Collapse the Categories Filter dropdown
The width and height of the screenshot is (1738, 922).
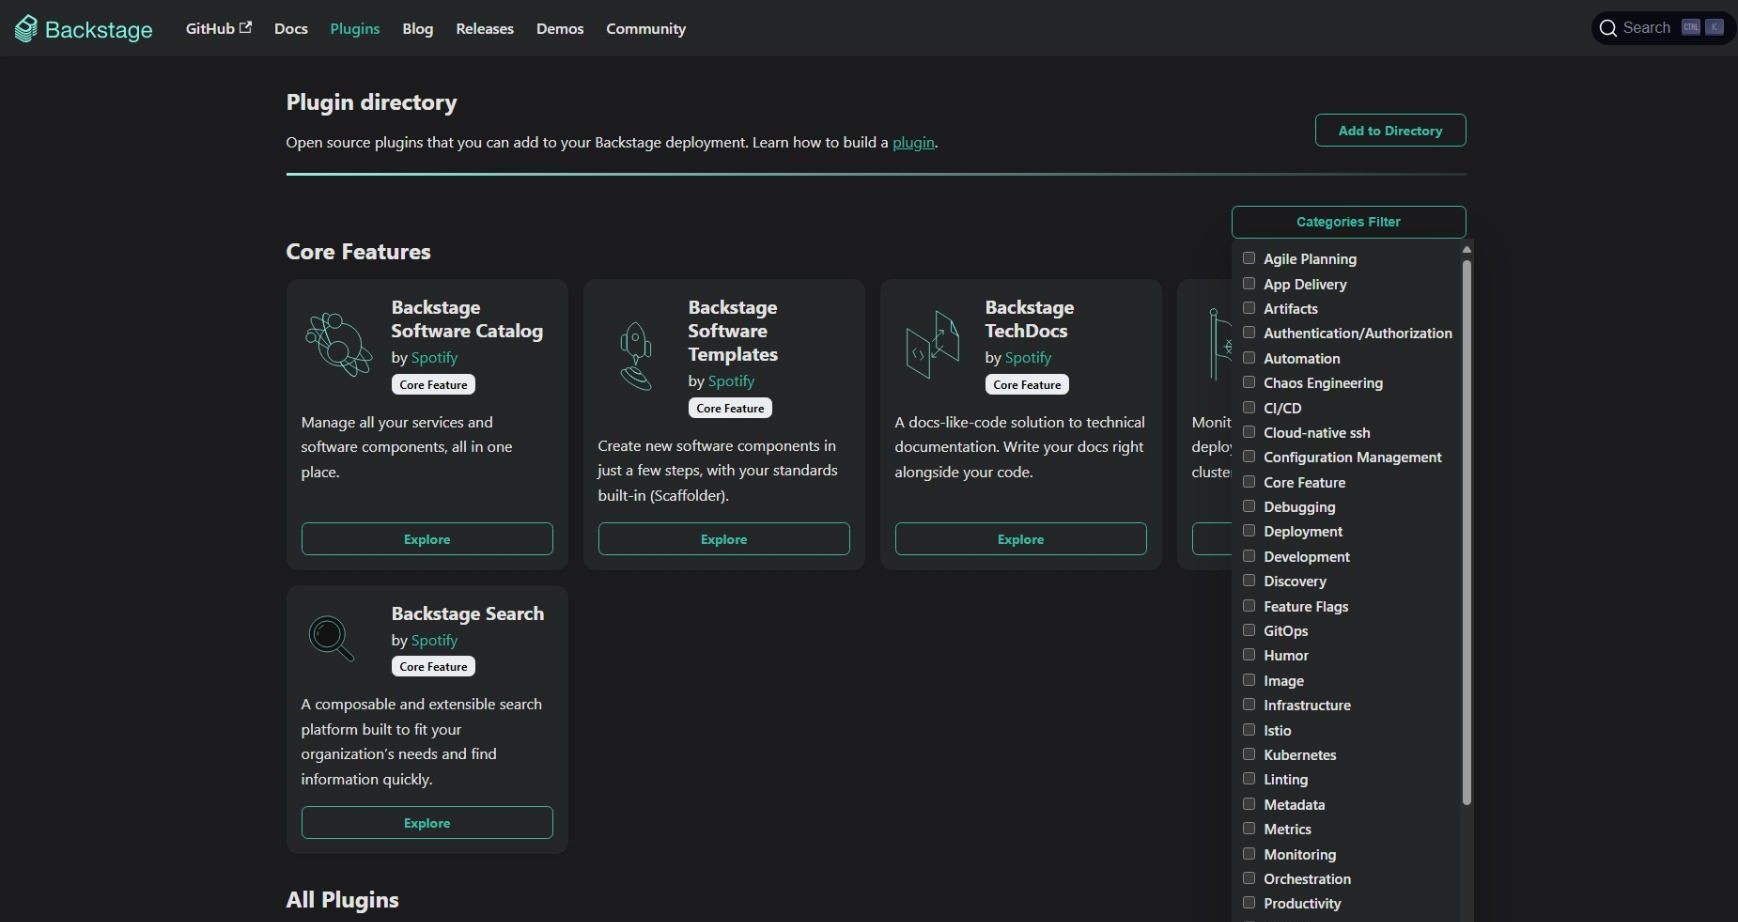click(1348, 222)
